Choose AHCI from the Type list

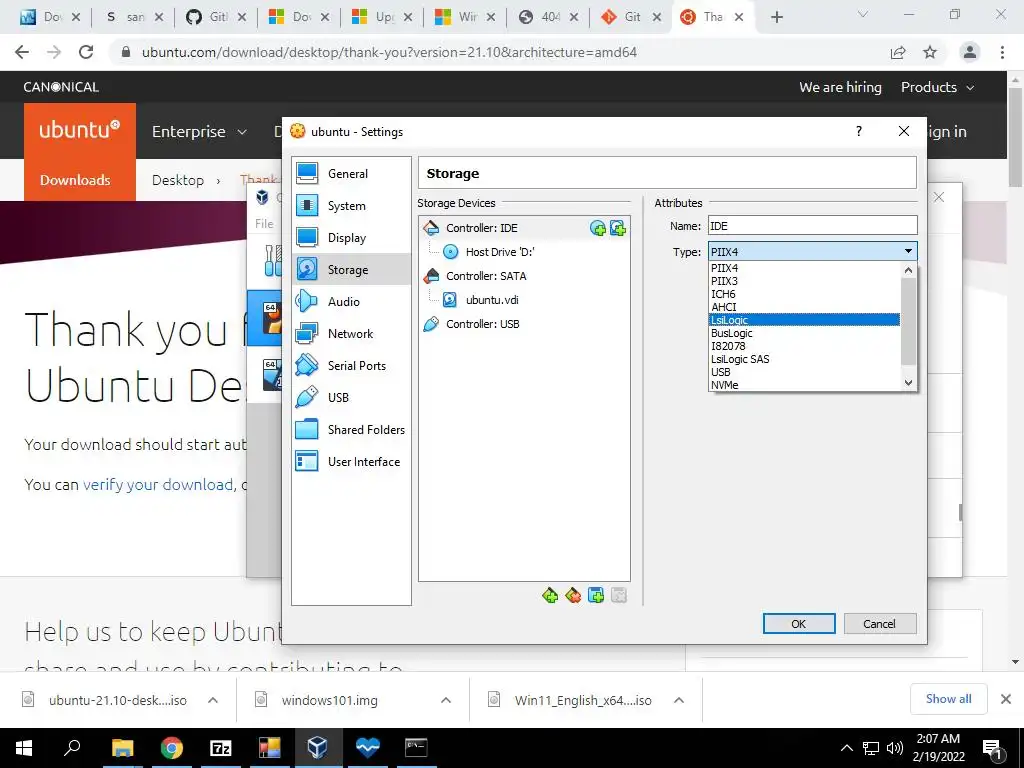pyautogui.click(x=805, y=307)
